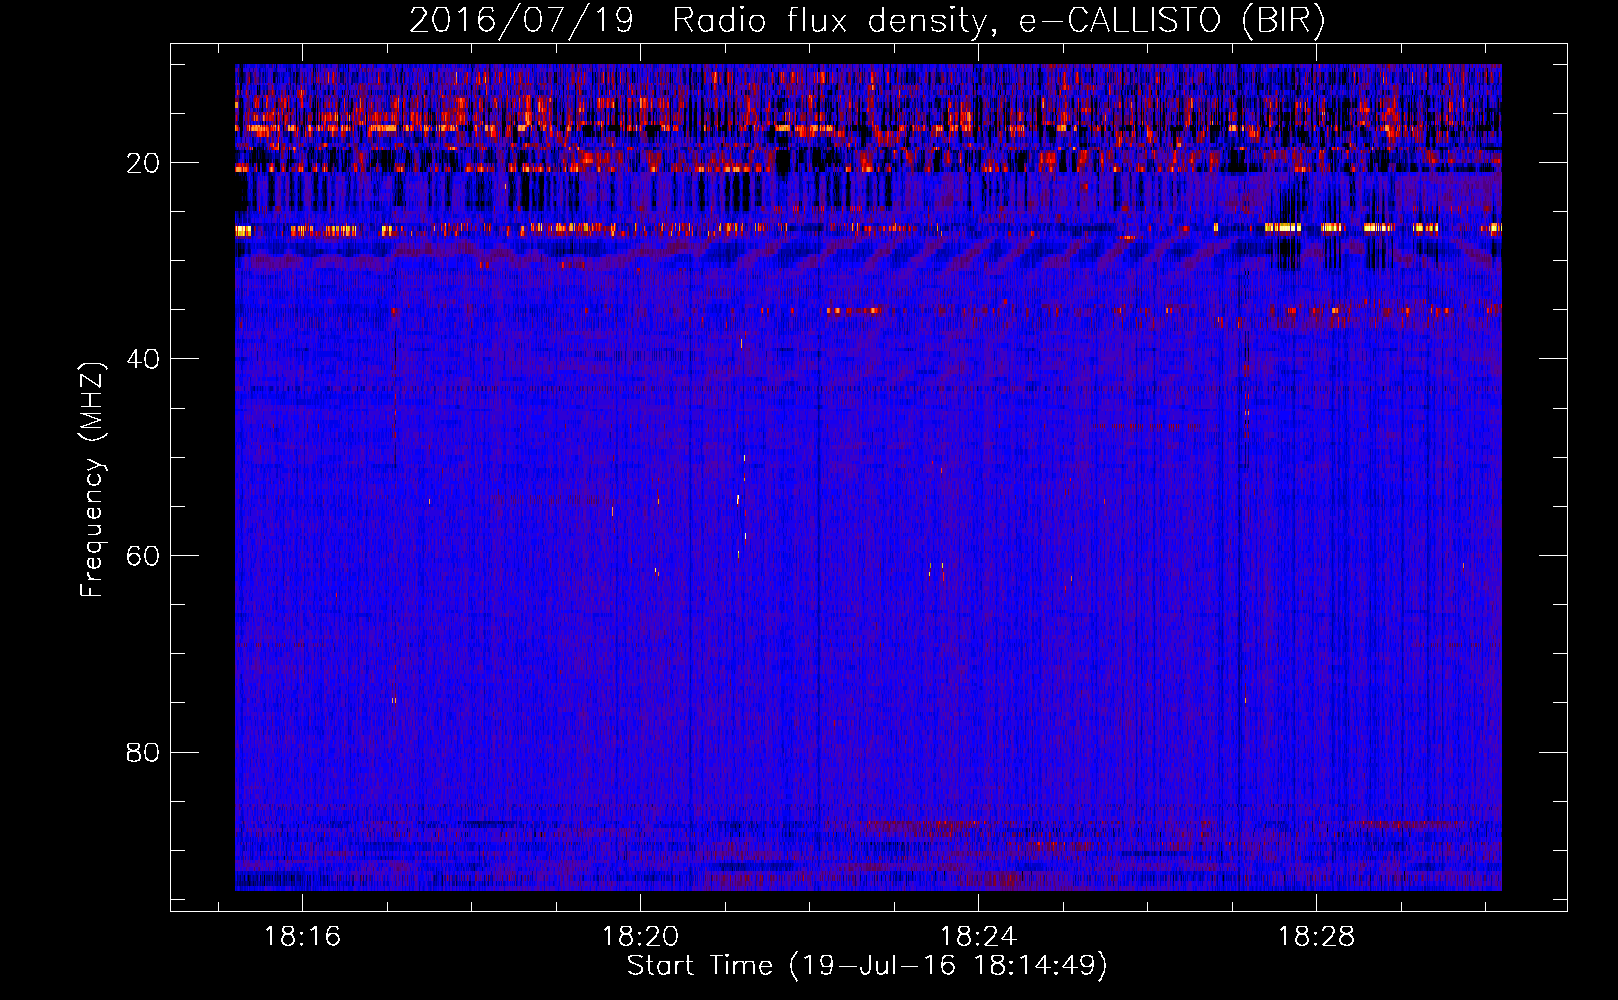Screen dimensions: 1618x1000
Task: Select the 60 MHz frequency tick label
Action: (x=144, y=556)
